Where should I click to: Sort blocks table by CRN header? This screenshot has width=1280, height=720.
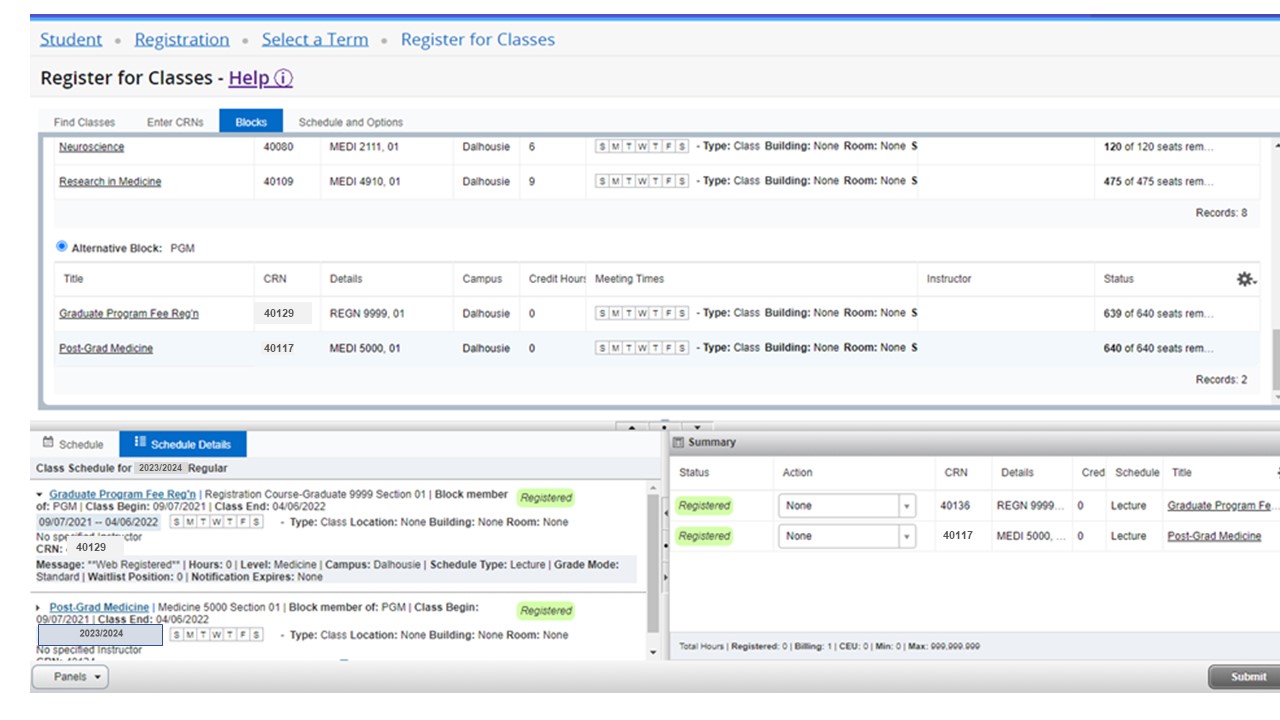pyautogui.click(x=275, y=279)
